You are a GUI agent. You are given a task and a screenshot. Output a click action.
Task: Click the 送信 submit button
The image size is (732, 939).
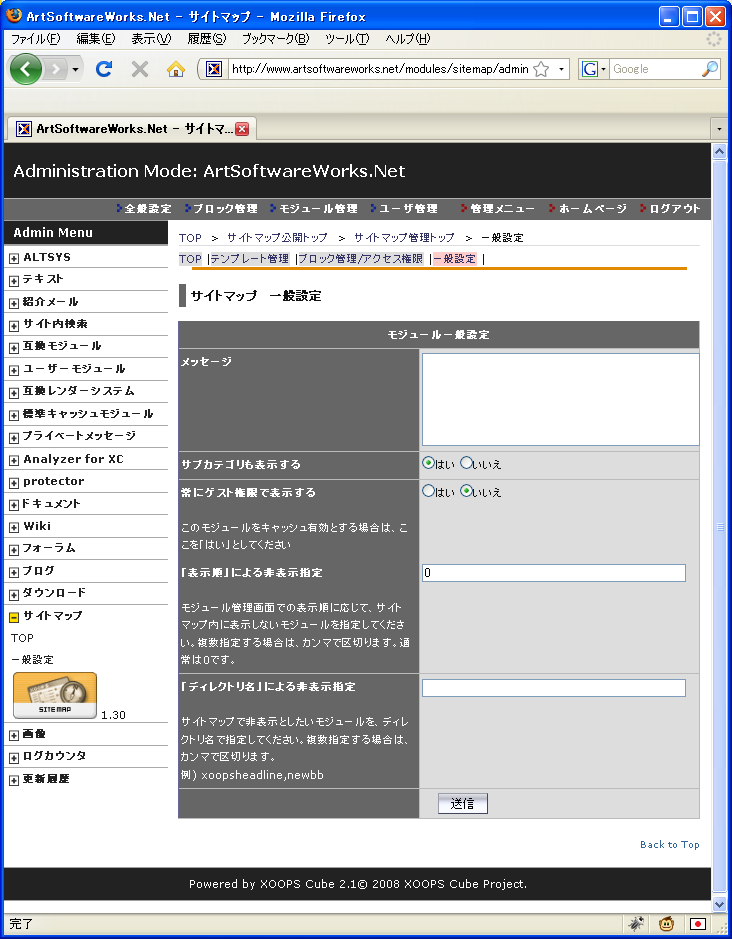pos(462,803)
